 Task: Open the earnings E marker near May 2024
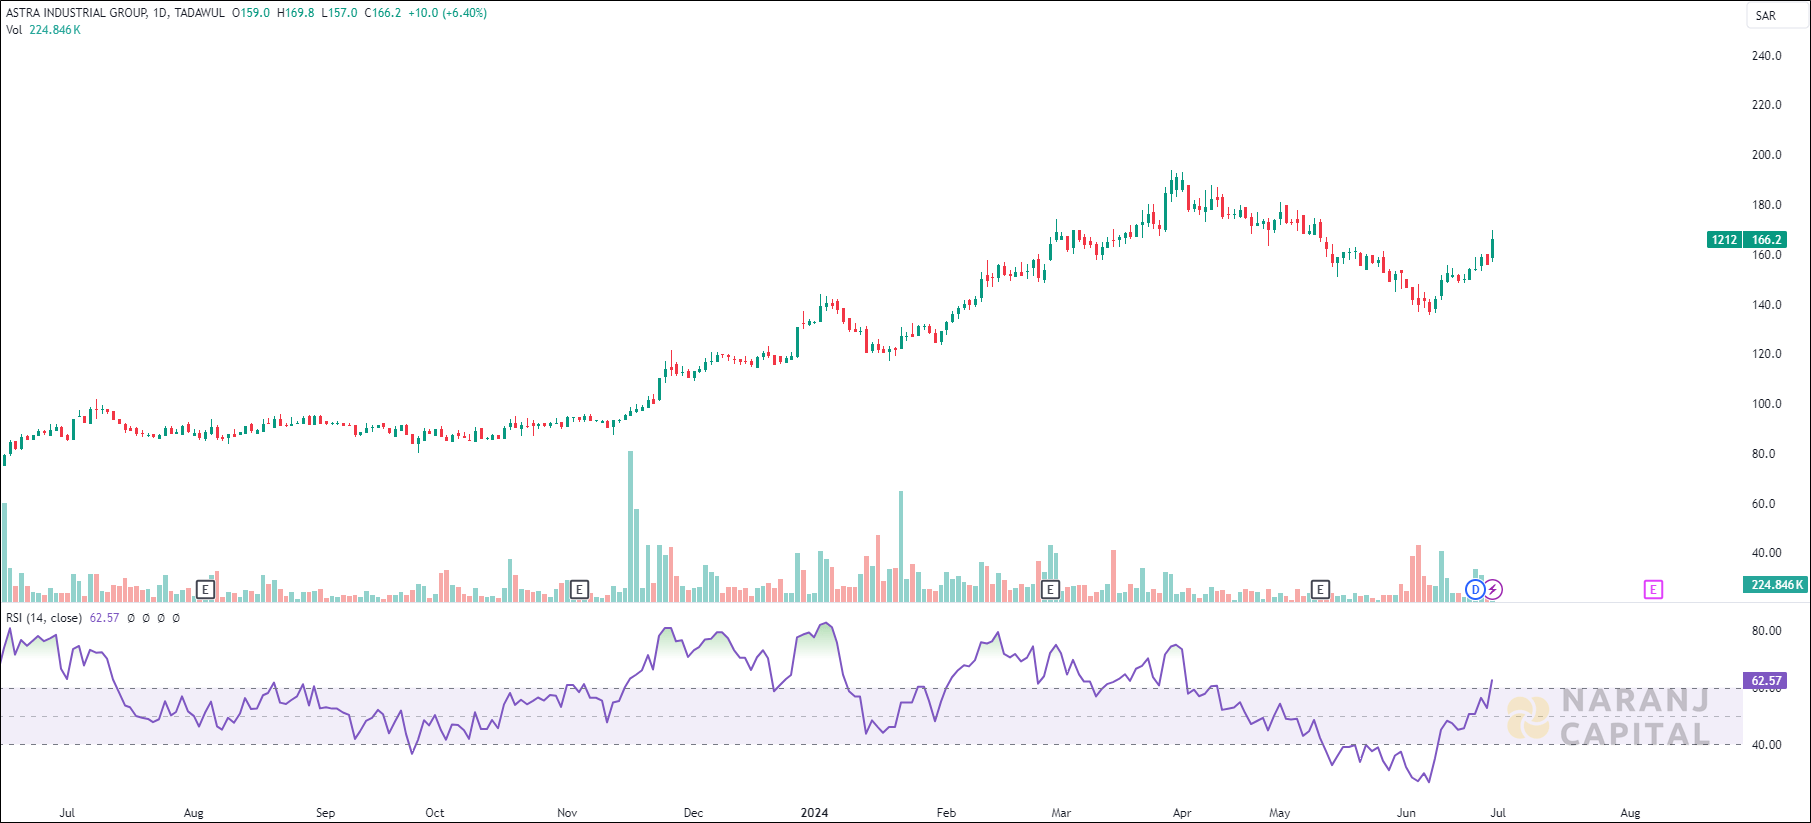click(x=1320, y=590)
